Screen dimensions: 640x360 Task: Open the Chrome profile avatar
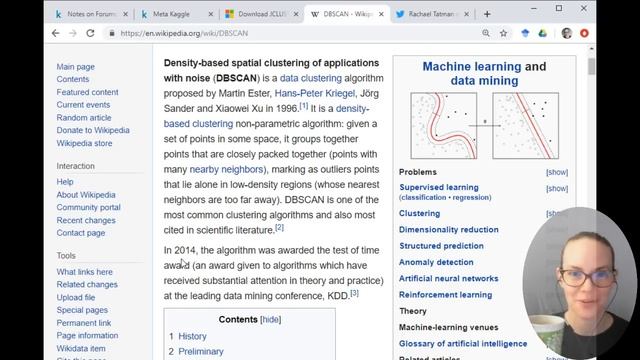[567, 33]
